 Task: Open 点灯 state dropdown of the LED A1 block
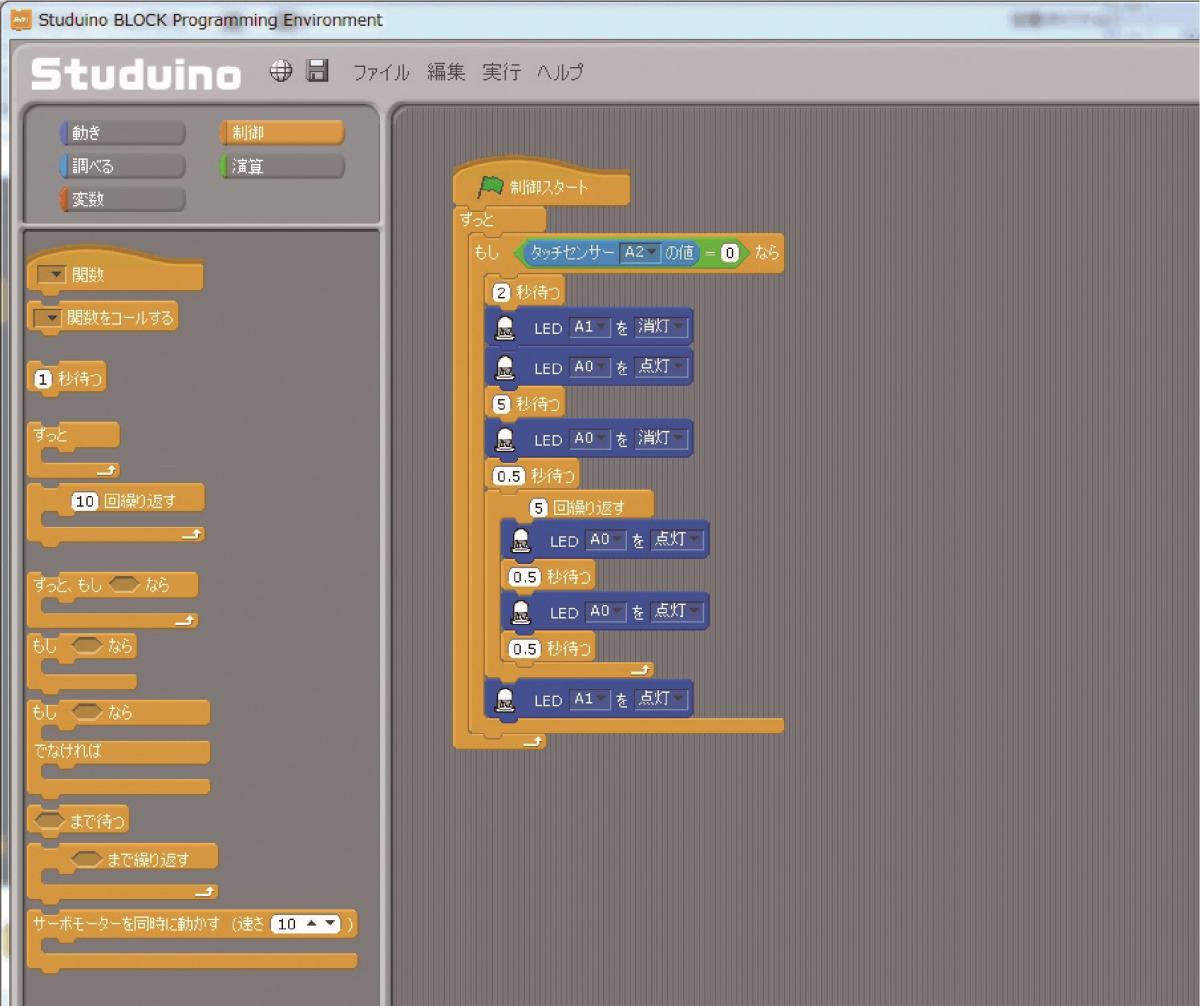coord(660,699)
